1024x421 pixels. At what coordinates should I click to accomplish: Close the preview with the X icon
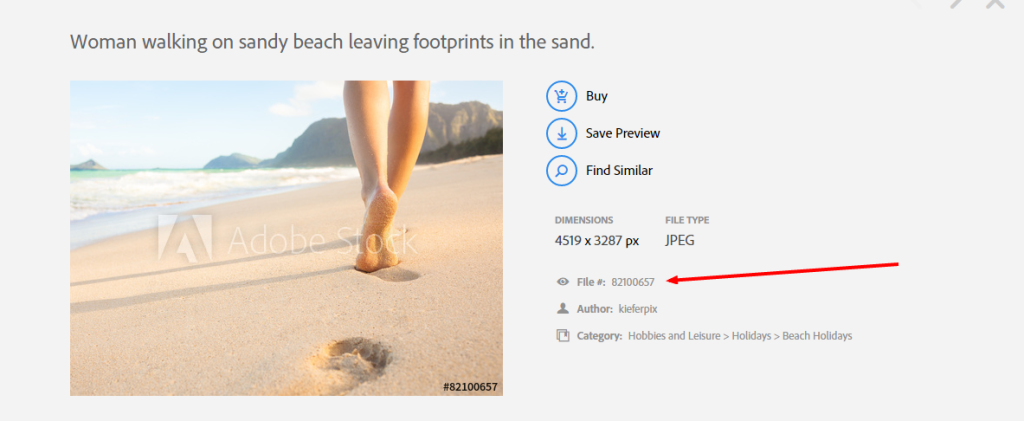coord(995,3)
